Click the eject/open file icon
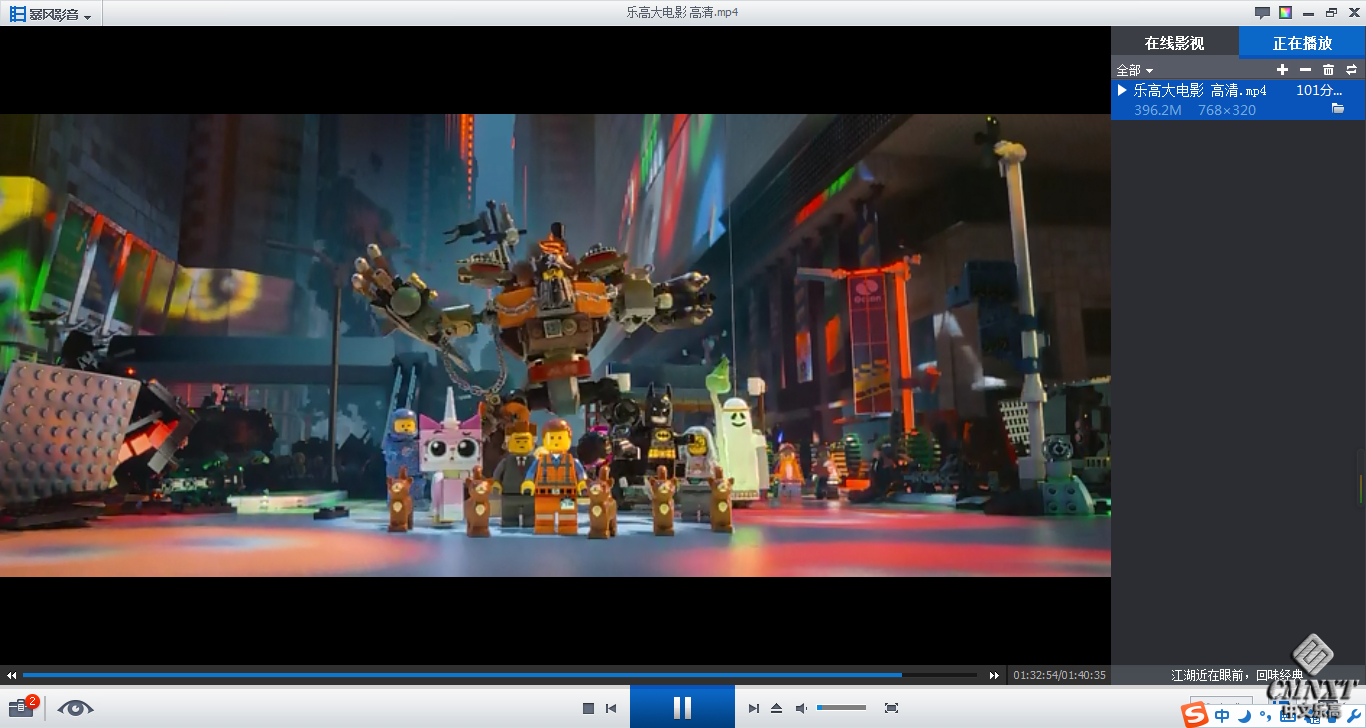This screenshot has height=728, width=1366. (x=776, y=708)
